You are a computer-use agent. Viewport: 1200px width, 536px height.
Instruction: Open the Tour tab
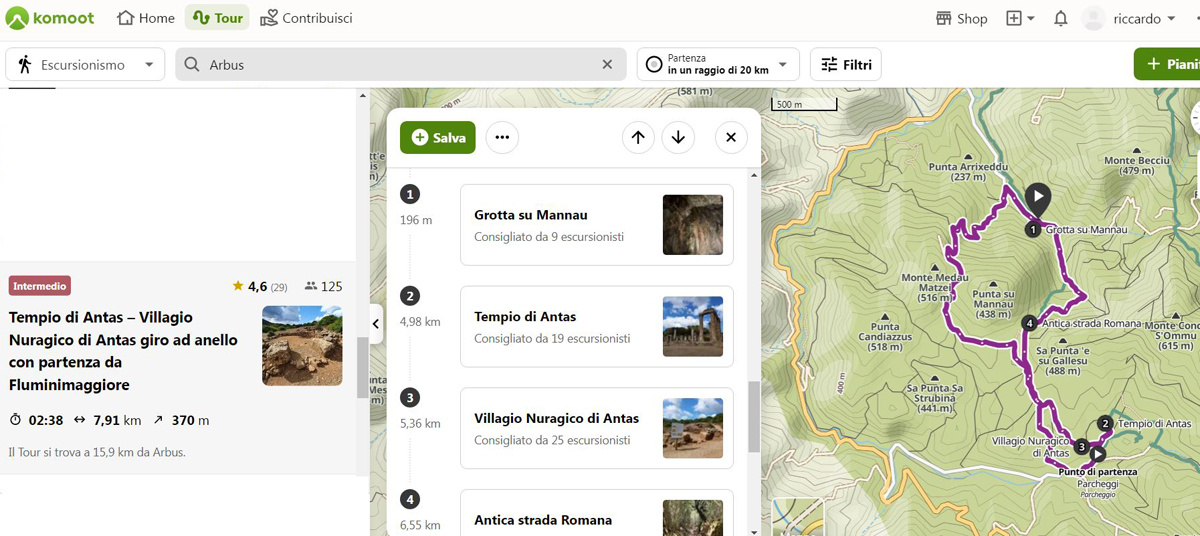(217, 18)
